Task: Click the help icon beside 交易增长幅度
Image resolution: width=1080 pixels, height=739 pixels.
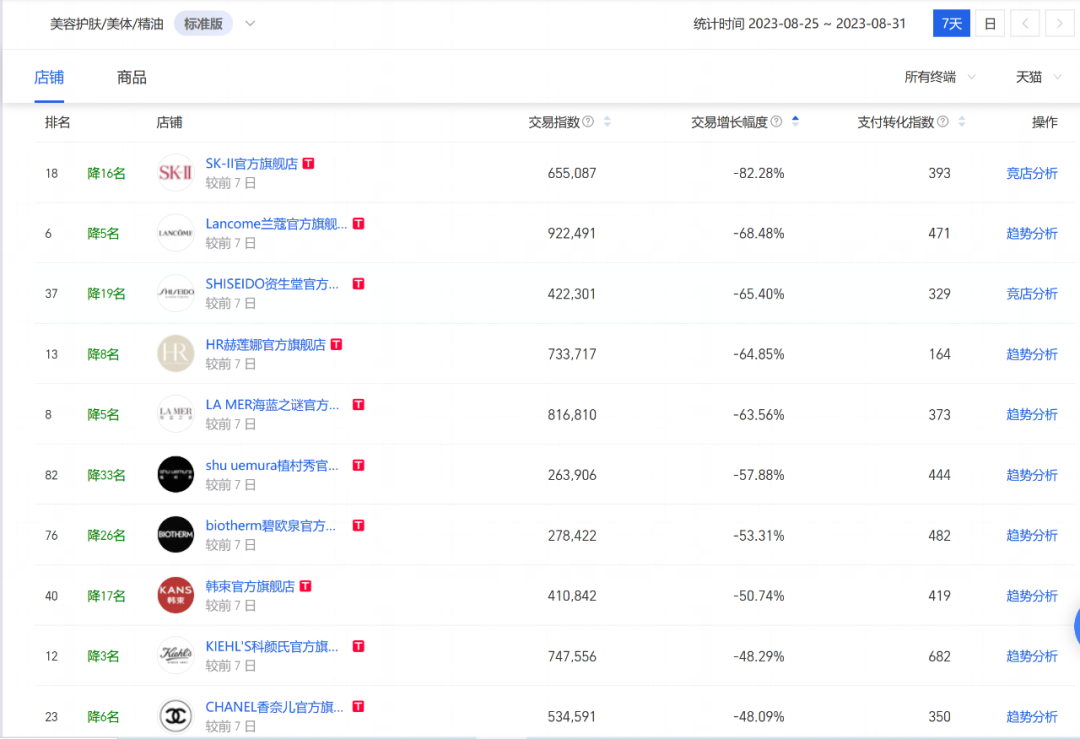Action: tap(776, 122)
